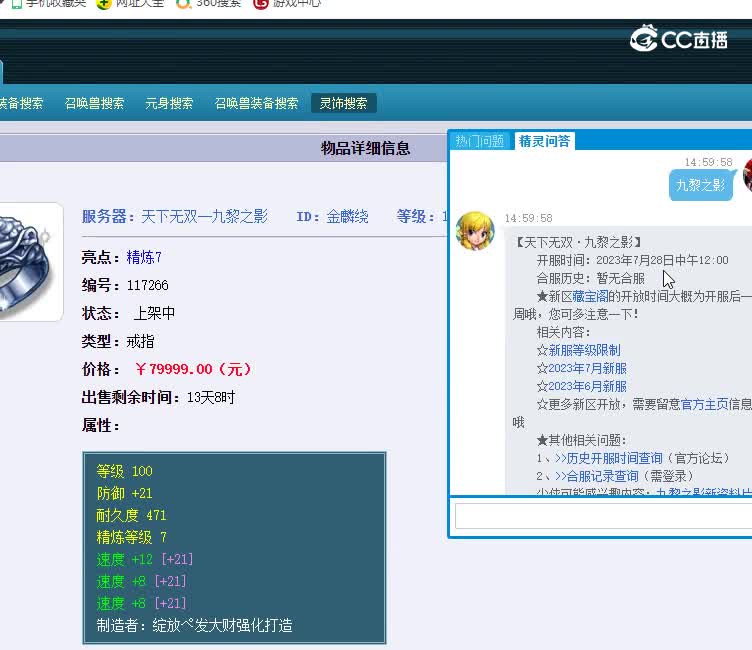
Task: Click the price ￥79999.00（元）
Action: (x=193, y=369)
